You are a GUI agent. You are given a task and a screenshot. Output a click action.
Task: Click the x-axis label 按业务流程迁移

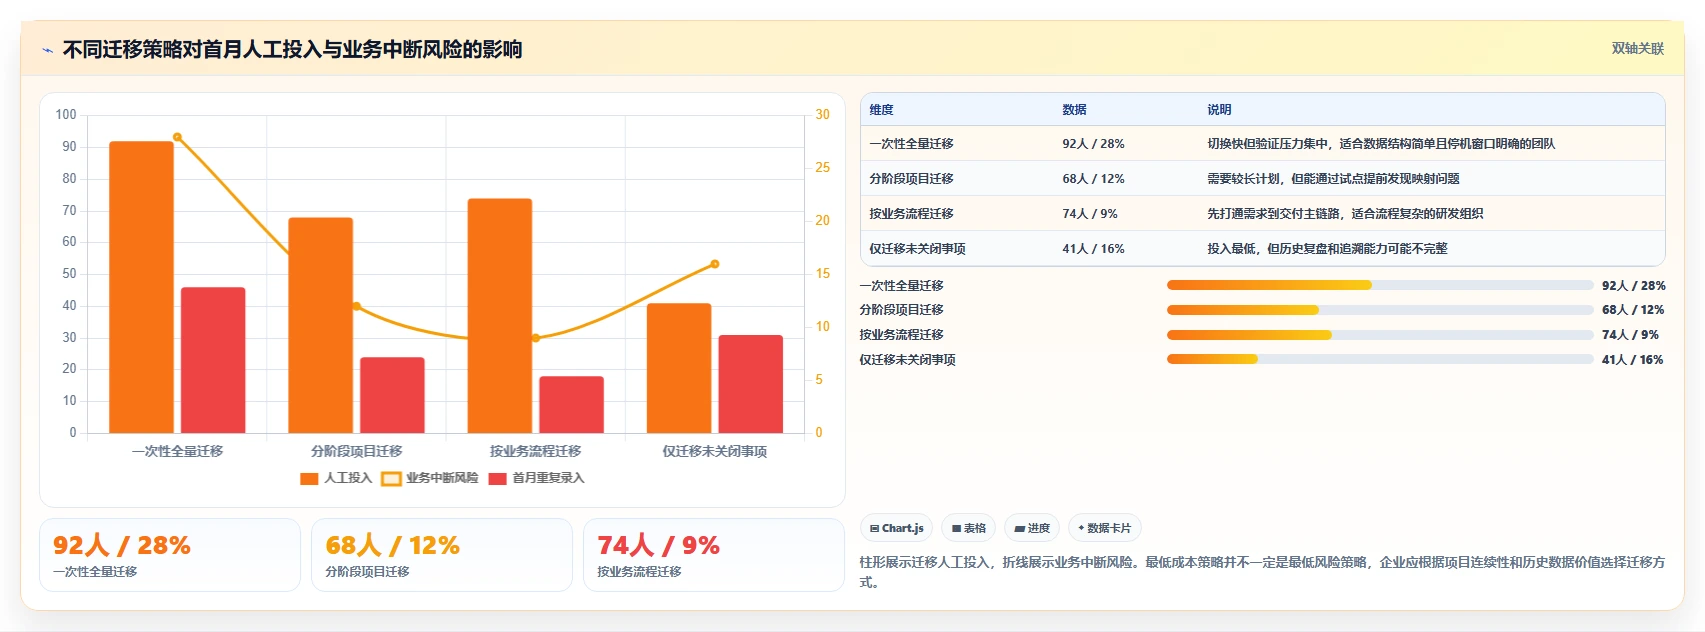pyautogui.click(x=536, y=452)
